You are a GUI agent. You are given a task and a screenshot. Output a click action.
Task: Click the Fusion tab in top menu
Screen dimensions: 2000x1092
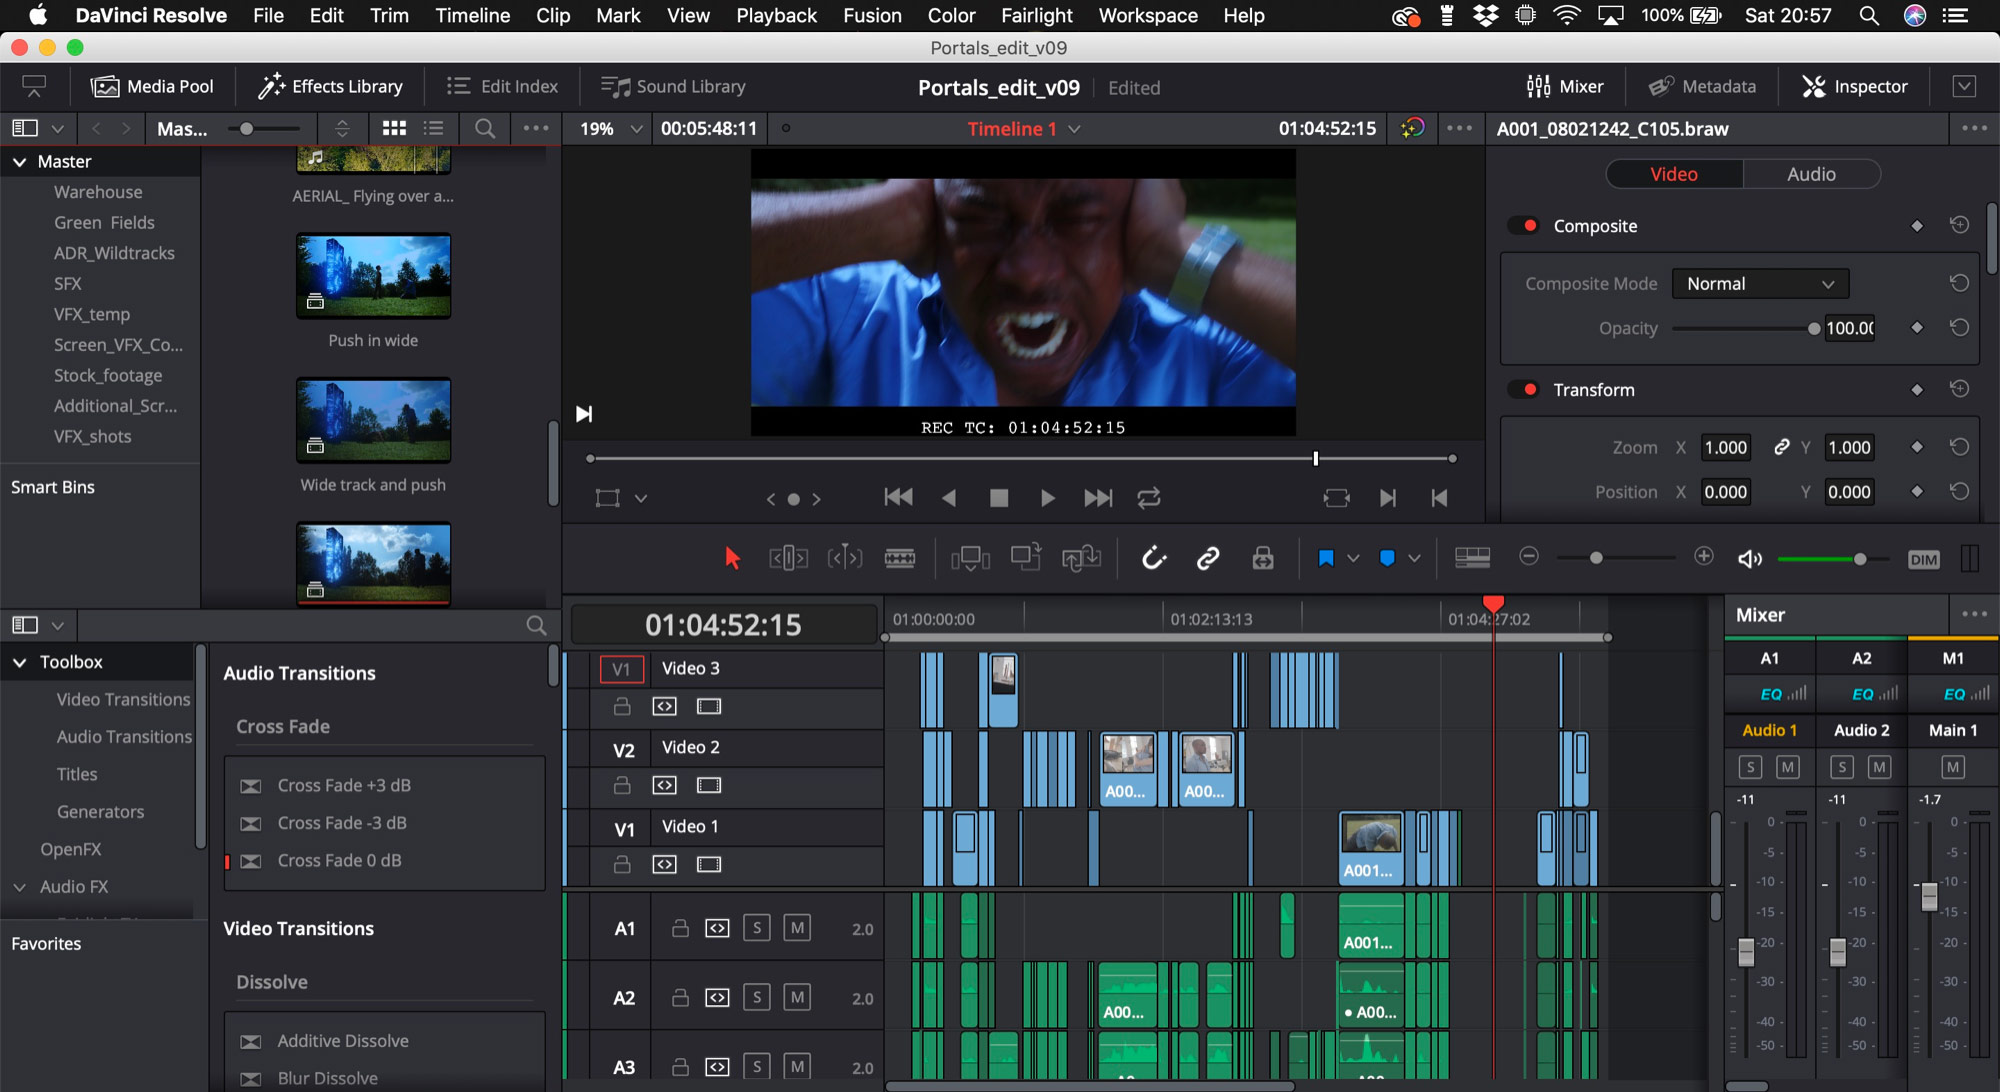click(871, 15)
